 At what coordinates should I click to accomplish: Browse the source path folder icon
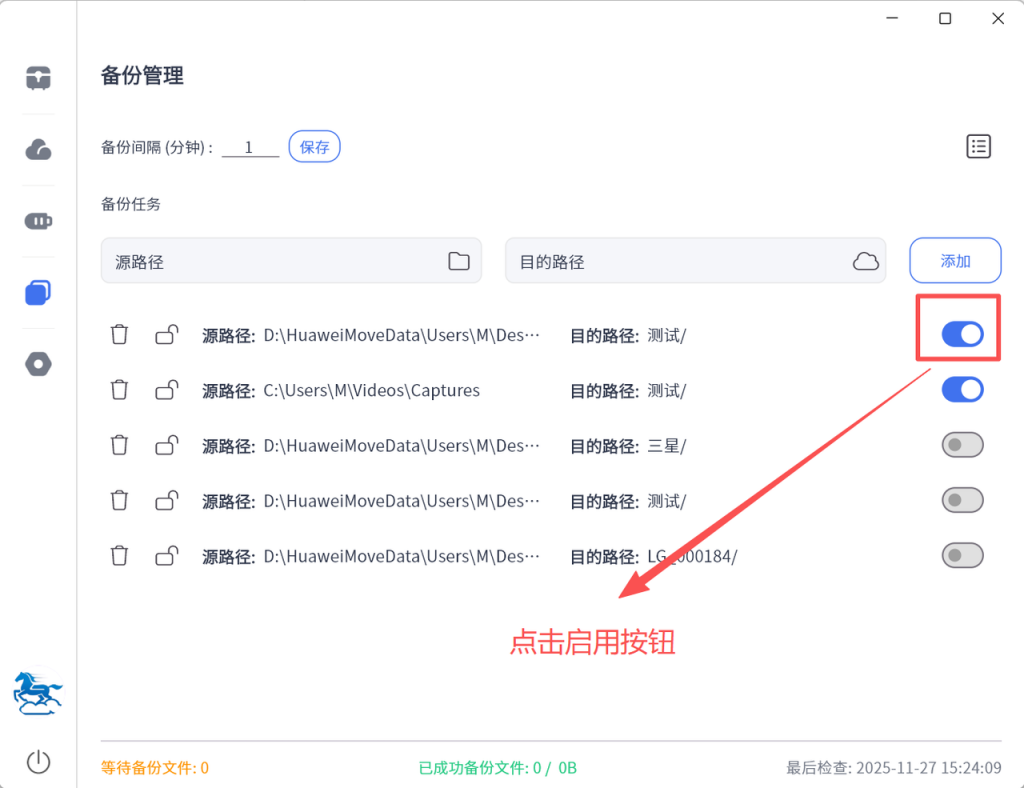[x=459, y=261]
